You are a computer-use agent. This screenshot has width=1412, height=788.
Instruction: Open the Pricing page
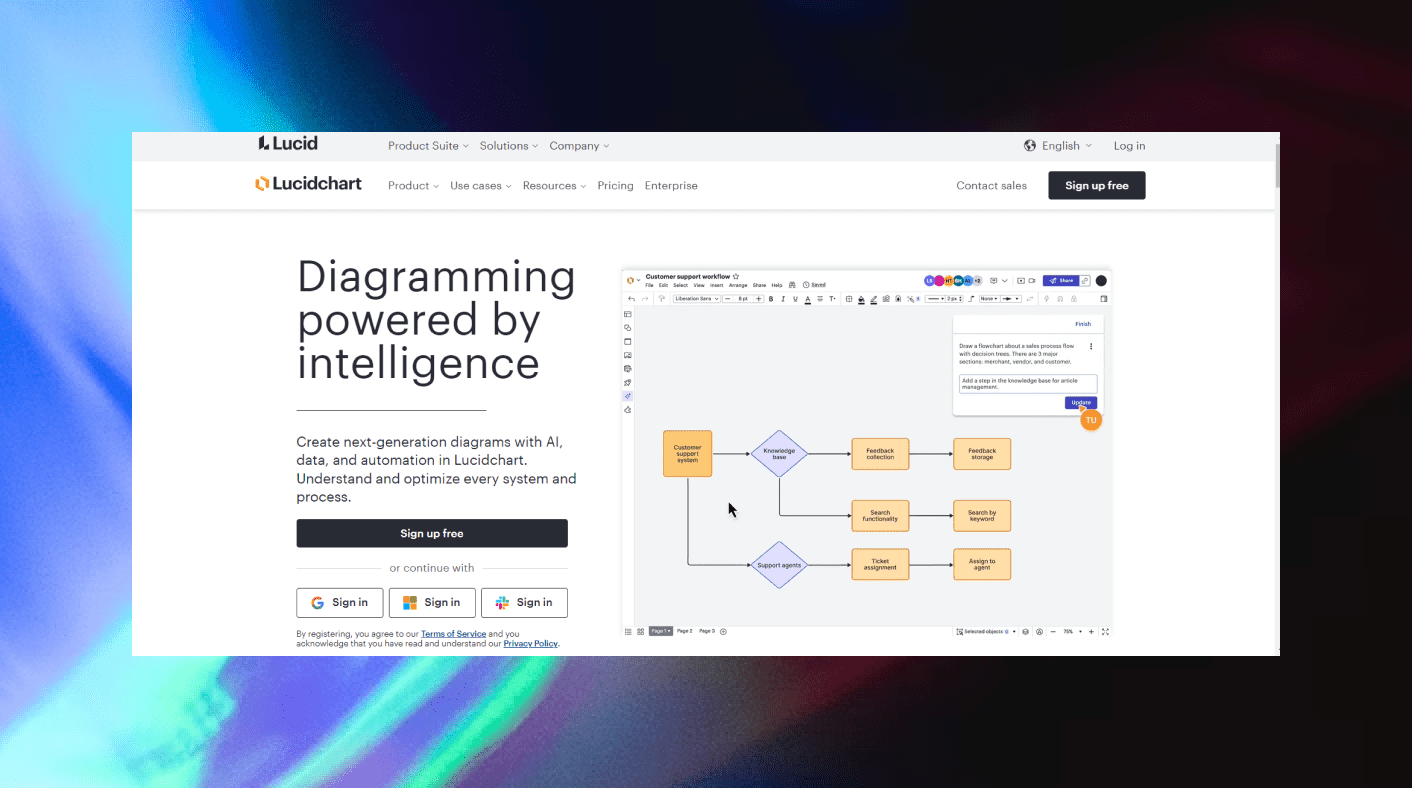tap(615, 186)
